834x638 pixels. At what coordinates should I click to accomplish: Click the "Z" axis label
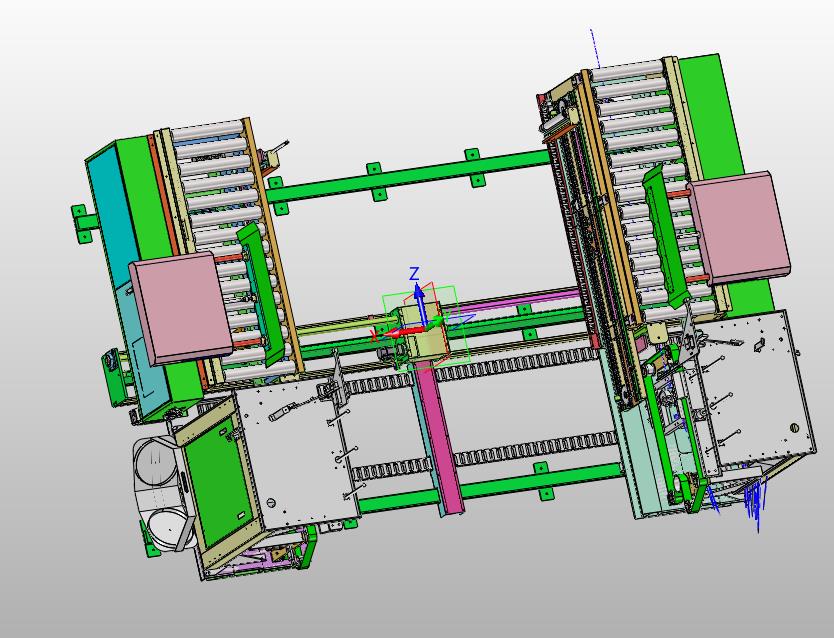coord(414,274)
